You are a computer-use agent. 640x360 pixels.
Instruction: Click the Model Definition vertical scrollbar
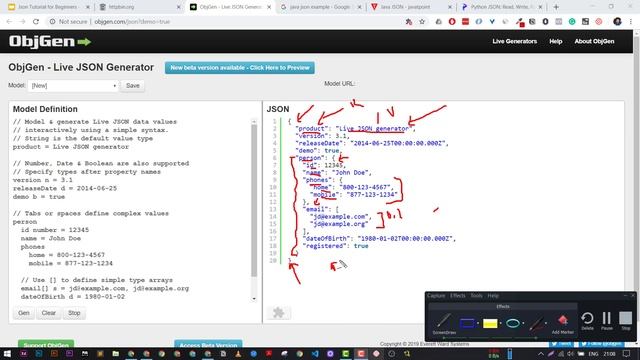point(254,200)
